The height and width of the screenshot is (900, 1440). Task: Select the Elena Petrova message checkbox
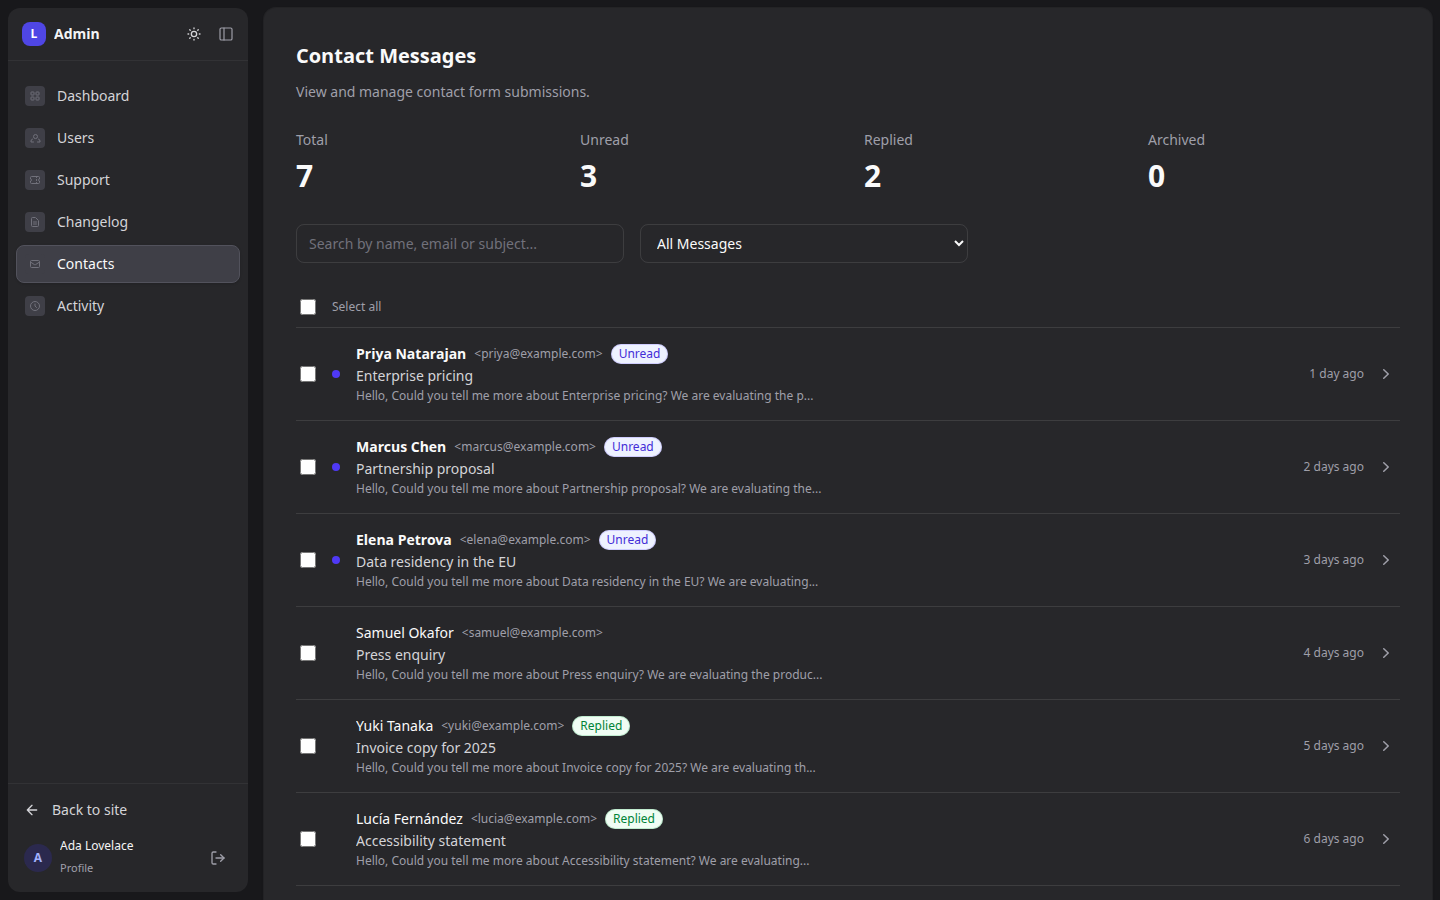point(308,560)
